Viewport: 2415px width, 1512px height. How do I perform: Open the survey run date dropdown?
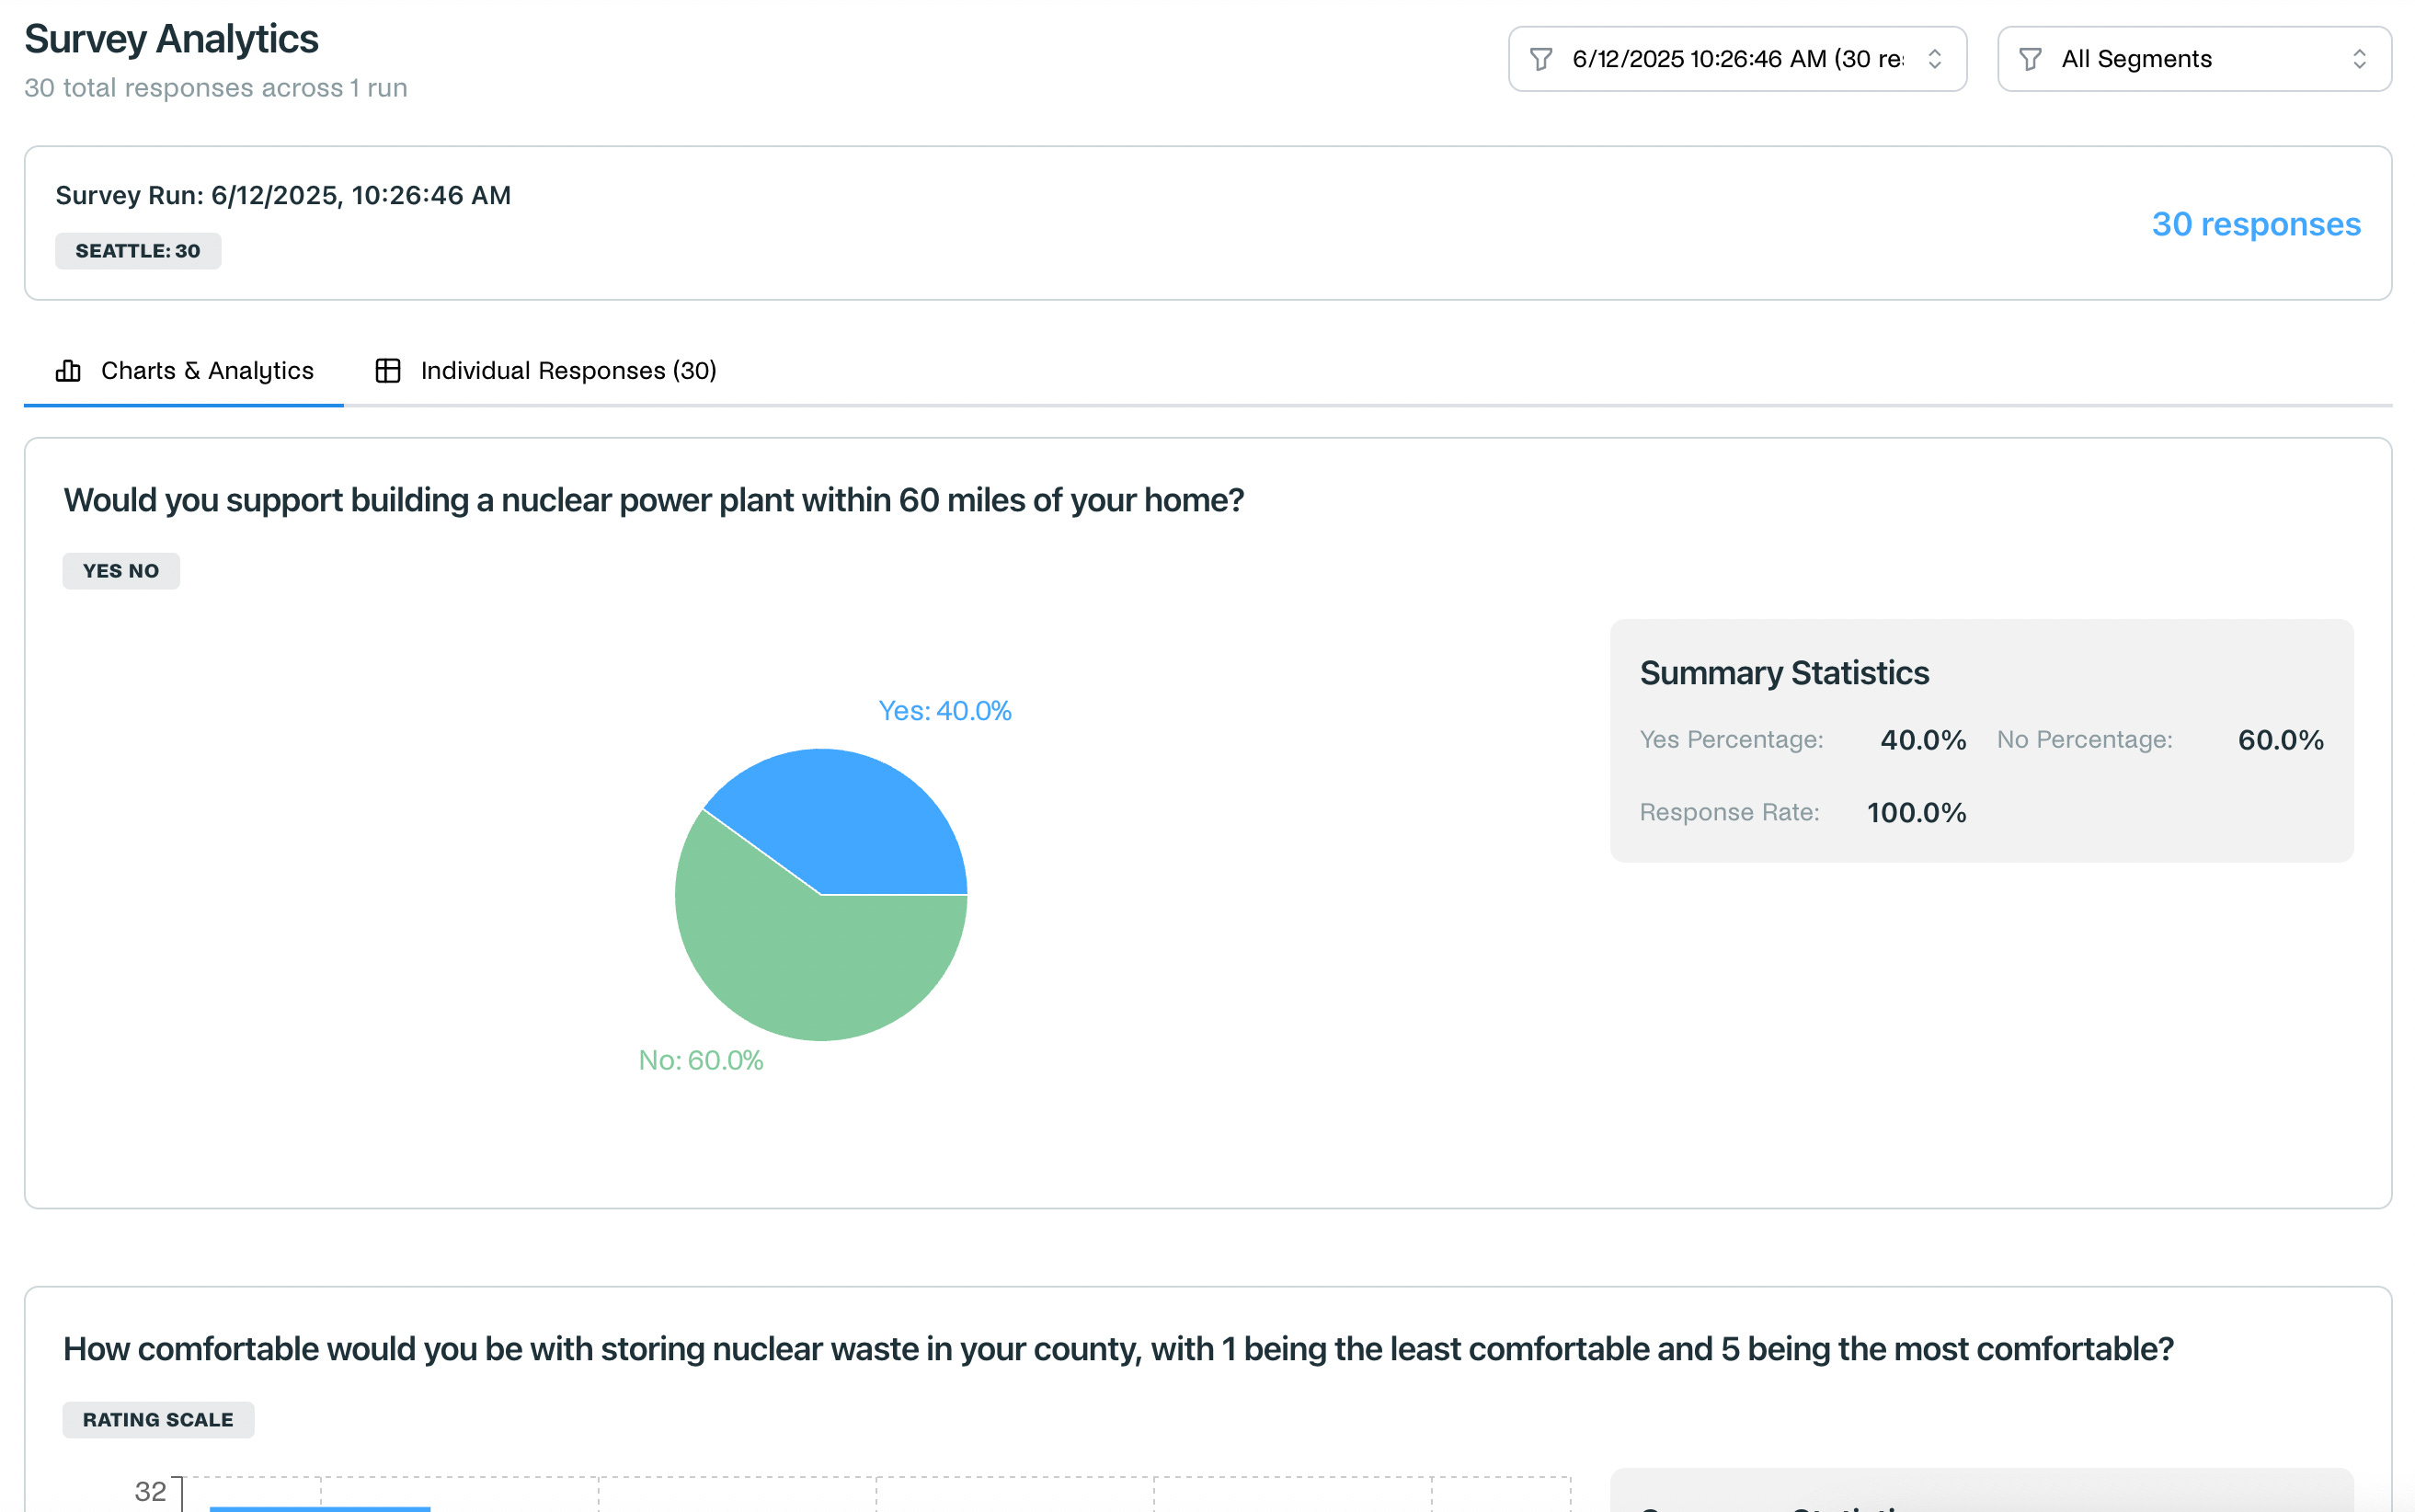tap(1736, 59)
